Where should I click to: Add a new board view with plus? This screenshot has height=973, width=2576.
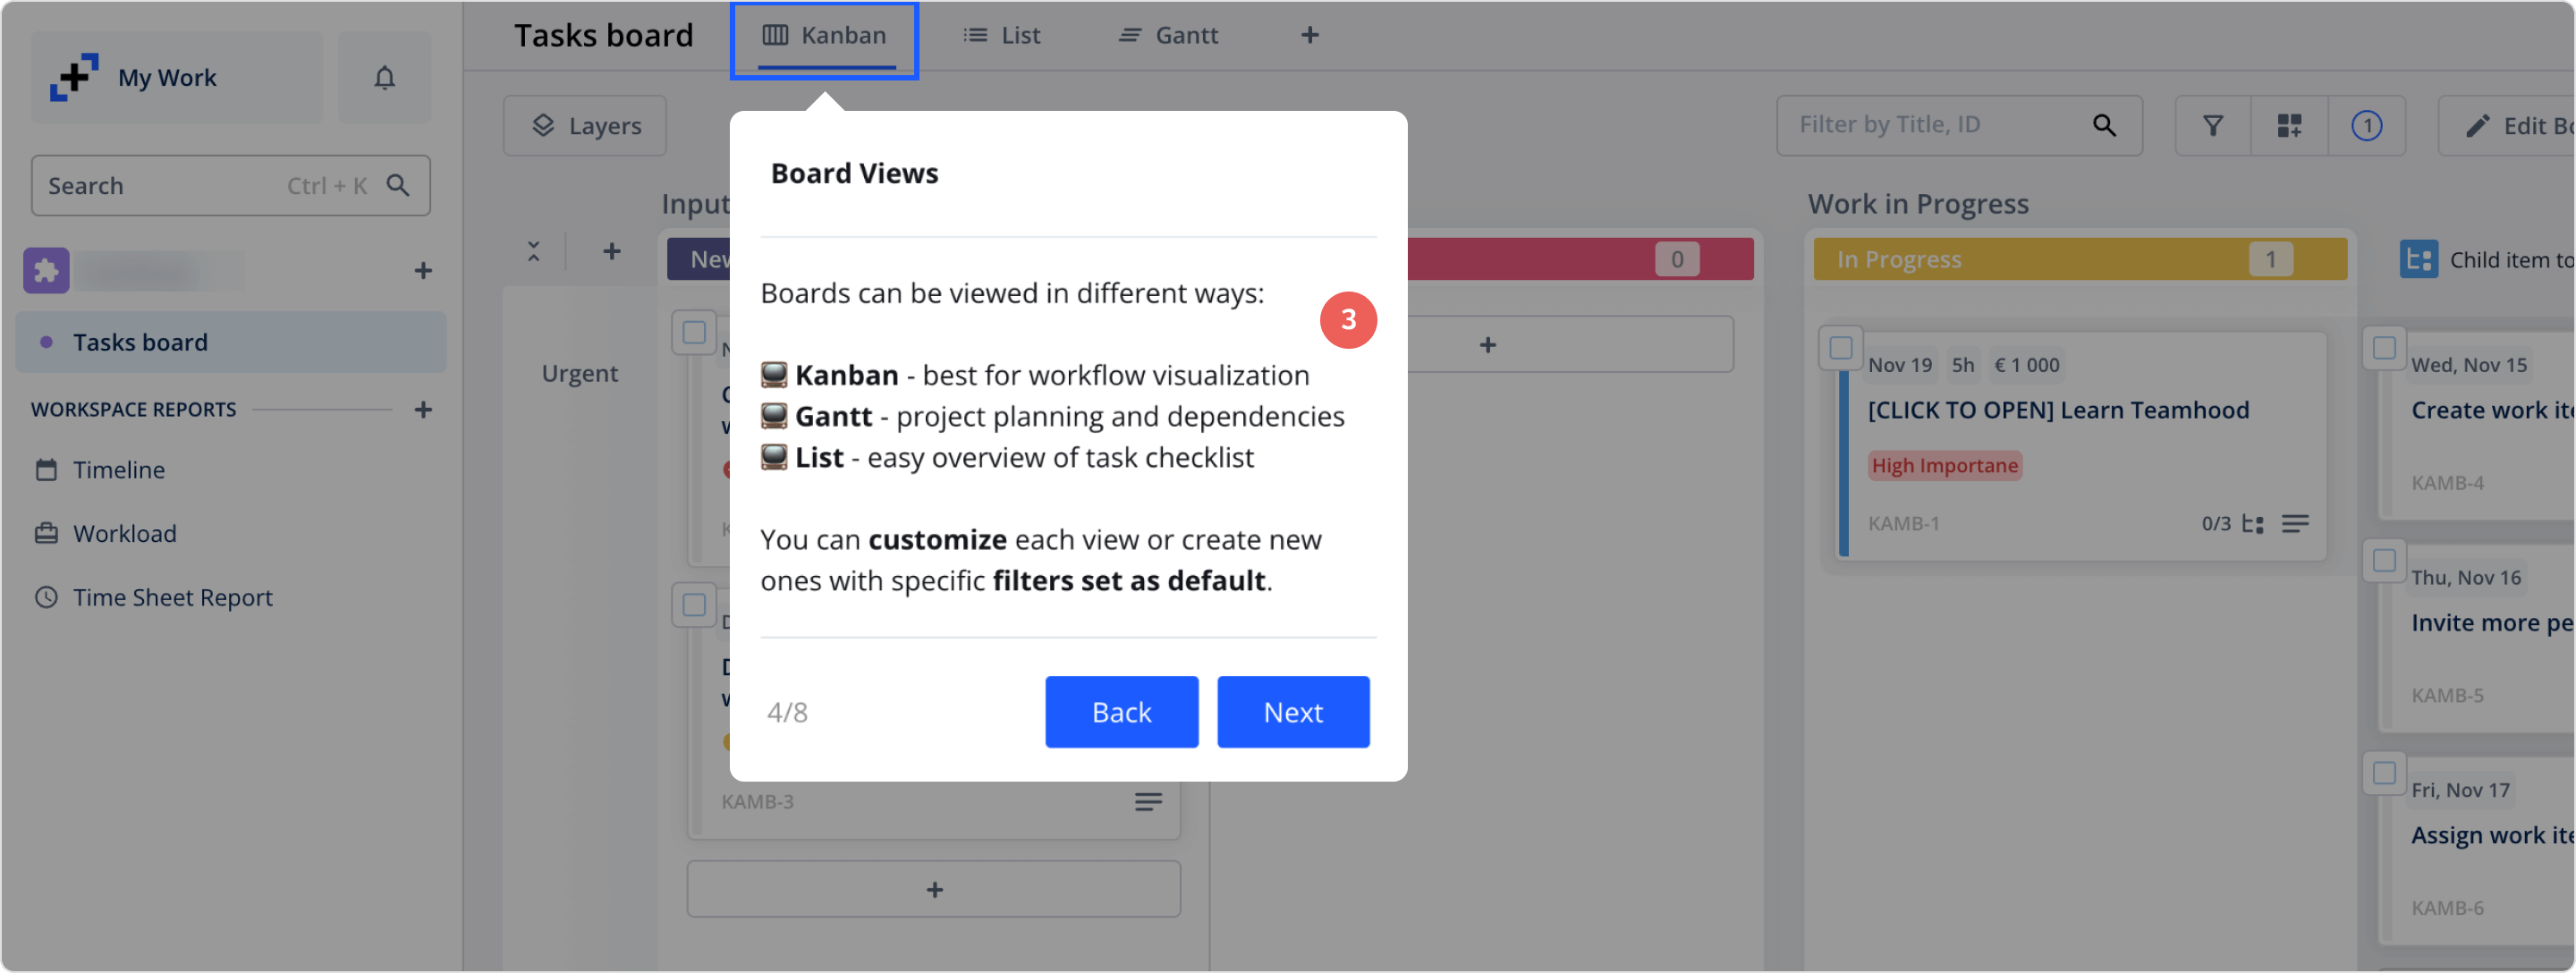tap(1309, 35)
